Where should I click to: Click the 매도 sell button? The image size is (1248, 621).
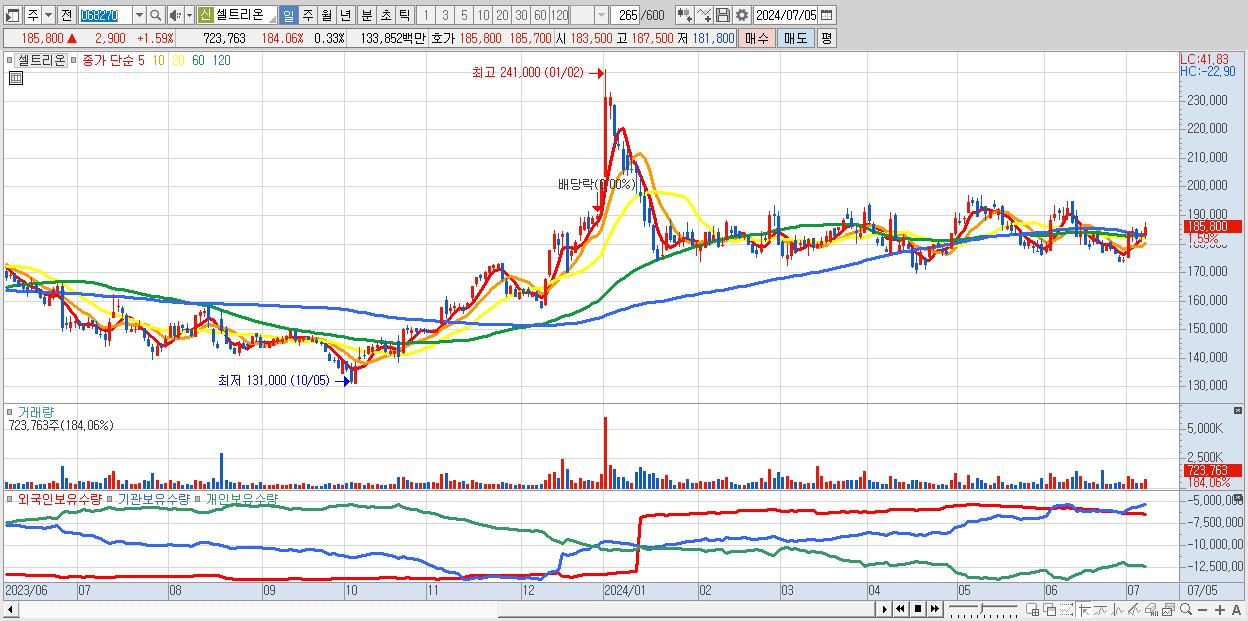[x=796, y=38]
